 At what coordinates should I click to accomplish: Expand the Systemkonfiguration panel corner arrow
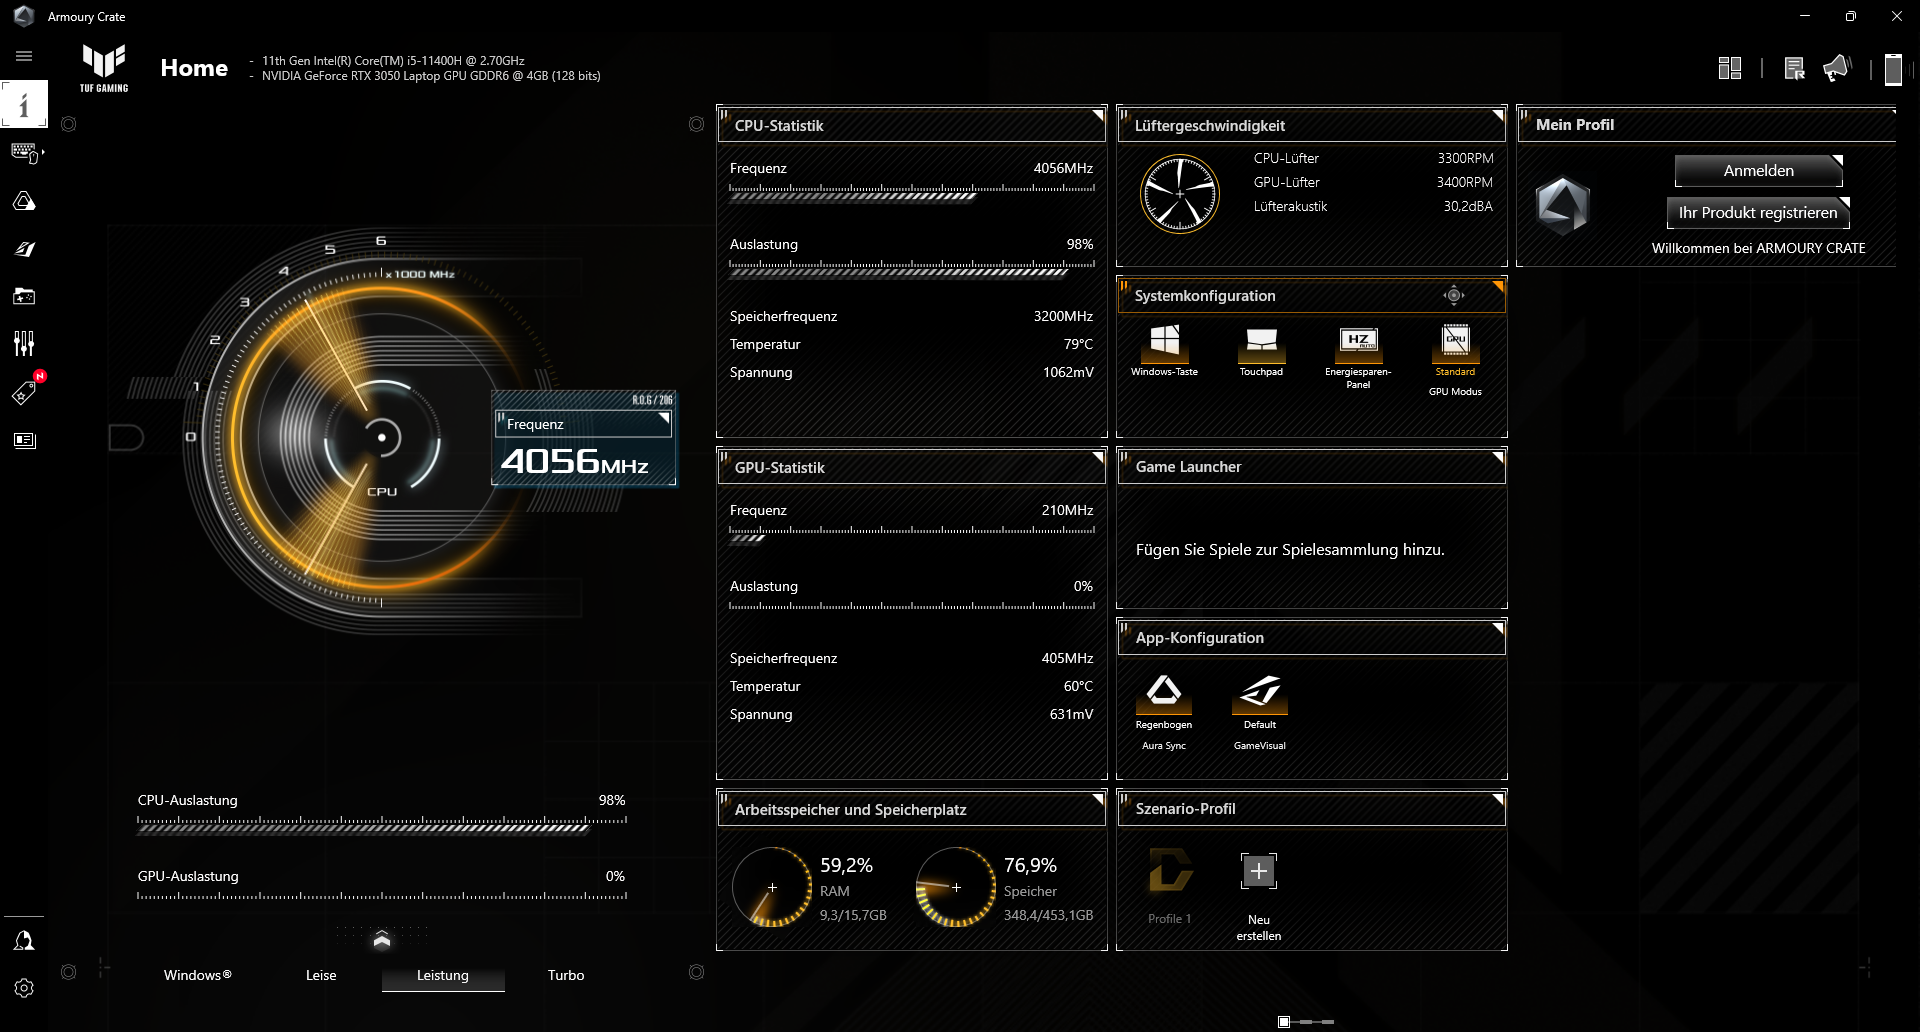[1497, 287]
